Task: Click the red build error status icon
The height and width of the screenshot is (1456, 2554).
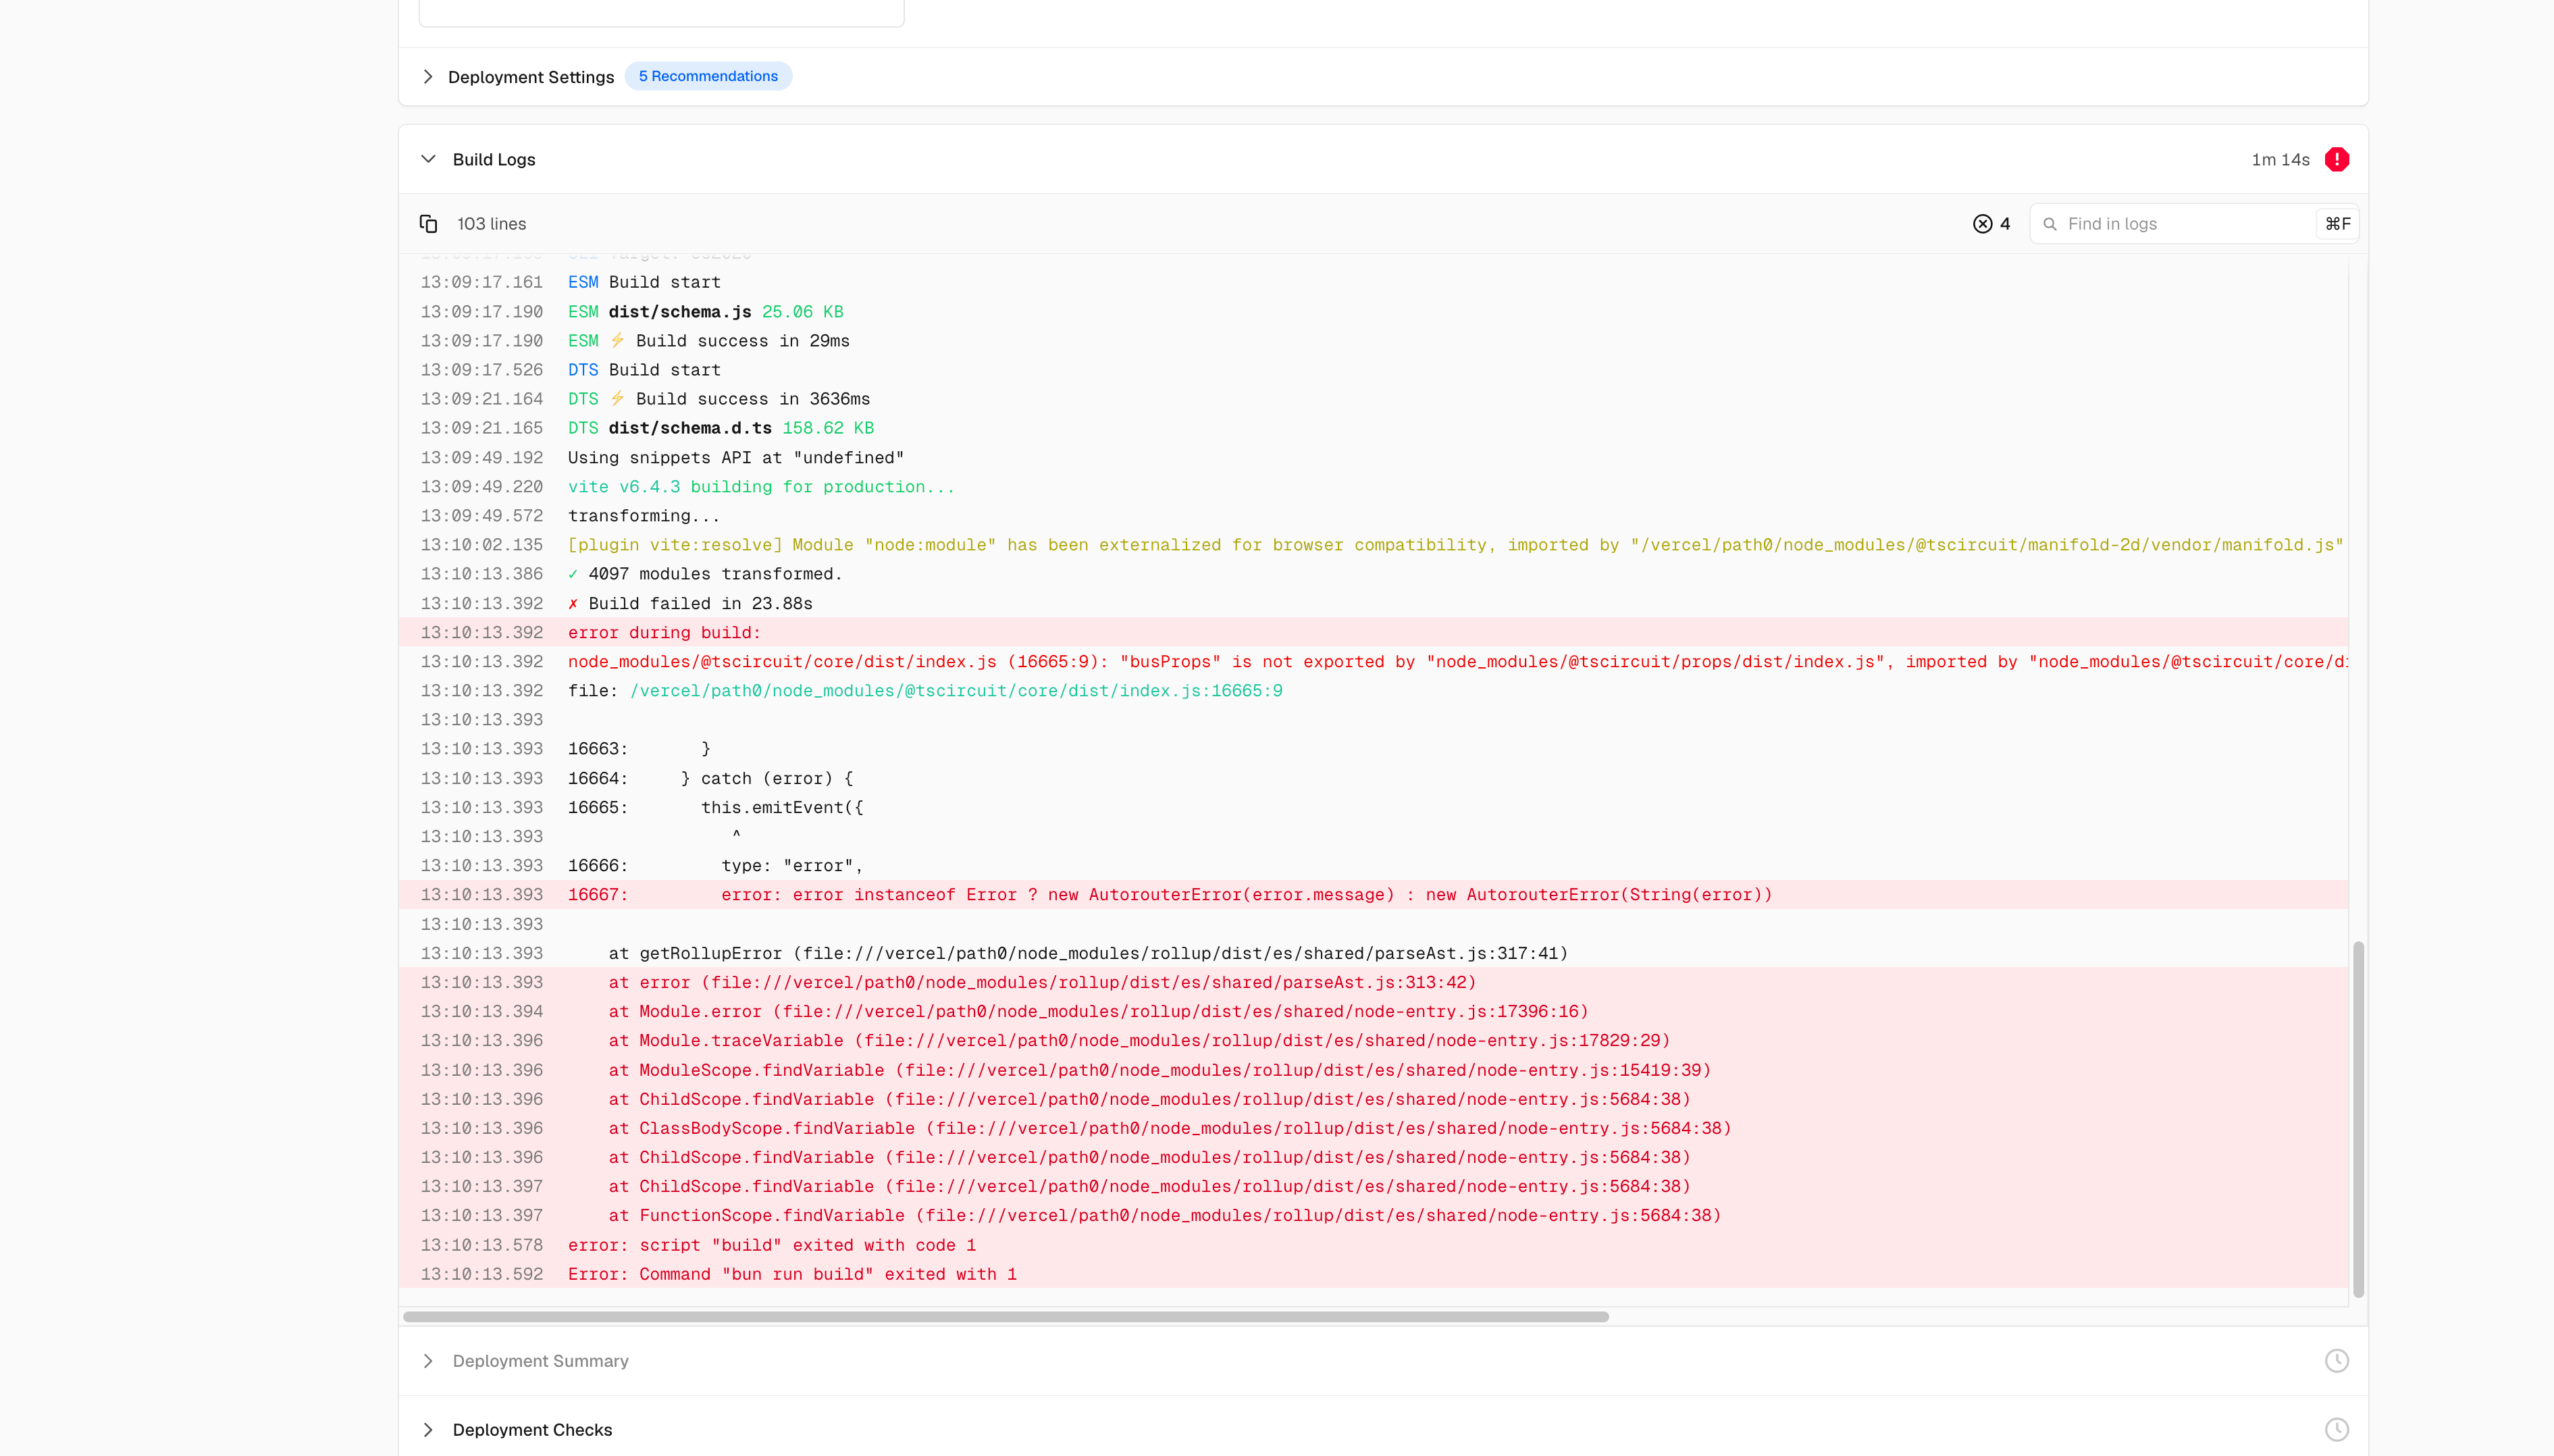Action: [x=2337, y=160]
